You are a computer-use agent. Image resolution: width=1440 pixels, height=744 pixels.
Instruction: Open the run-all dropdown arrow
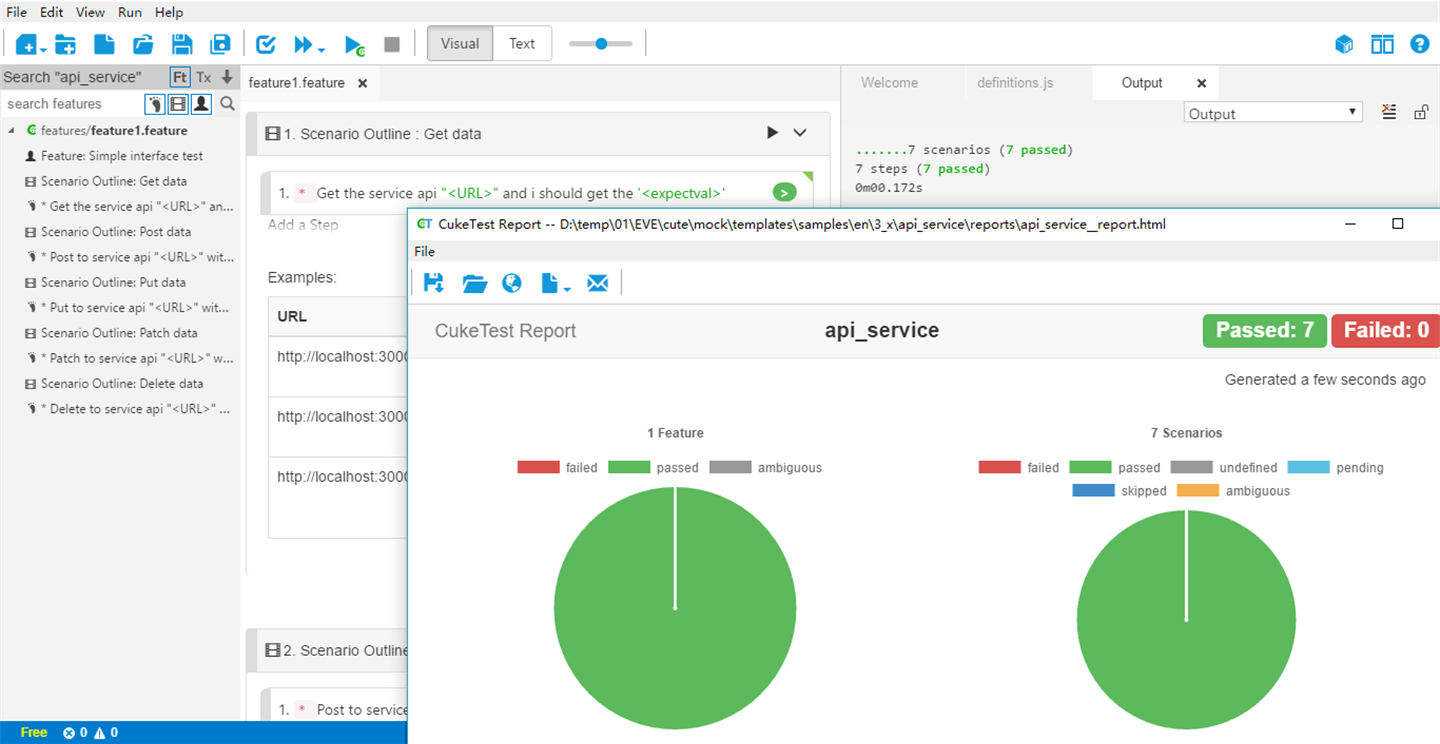(321, 47)
